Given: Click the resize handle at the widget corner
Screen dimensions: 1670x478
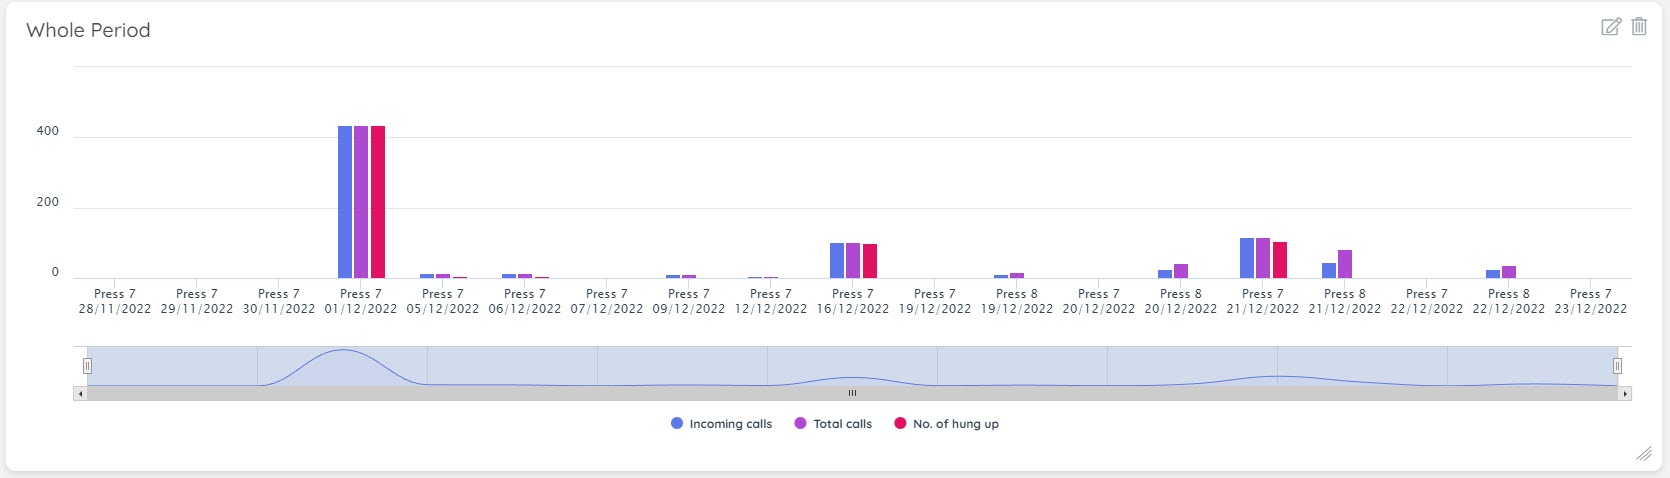Looking at the screenshot, I should point(1643,454).
